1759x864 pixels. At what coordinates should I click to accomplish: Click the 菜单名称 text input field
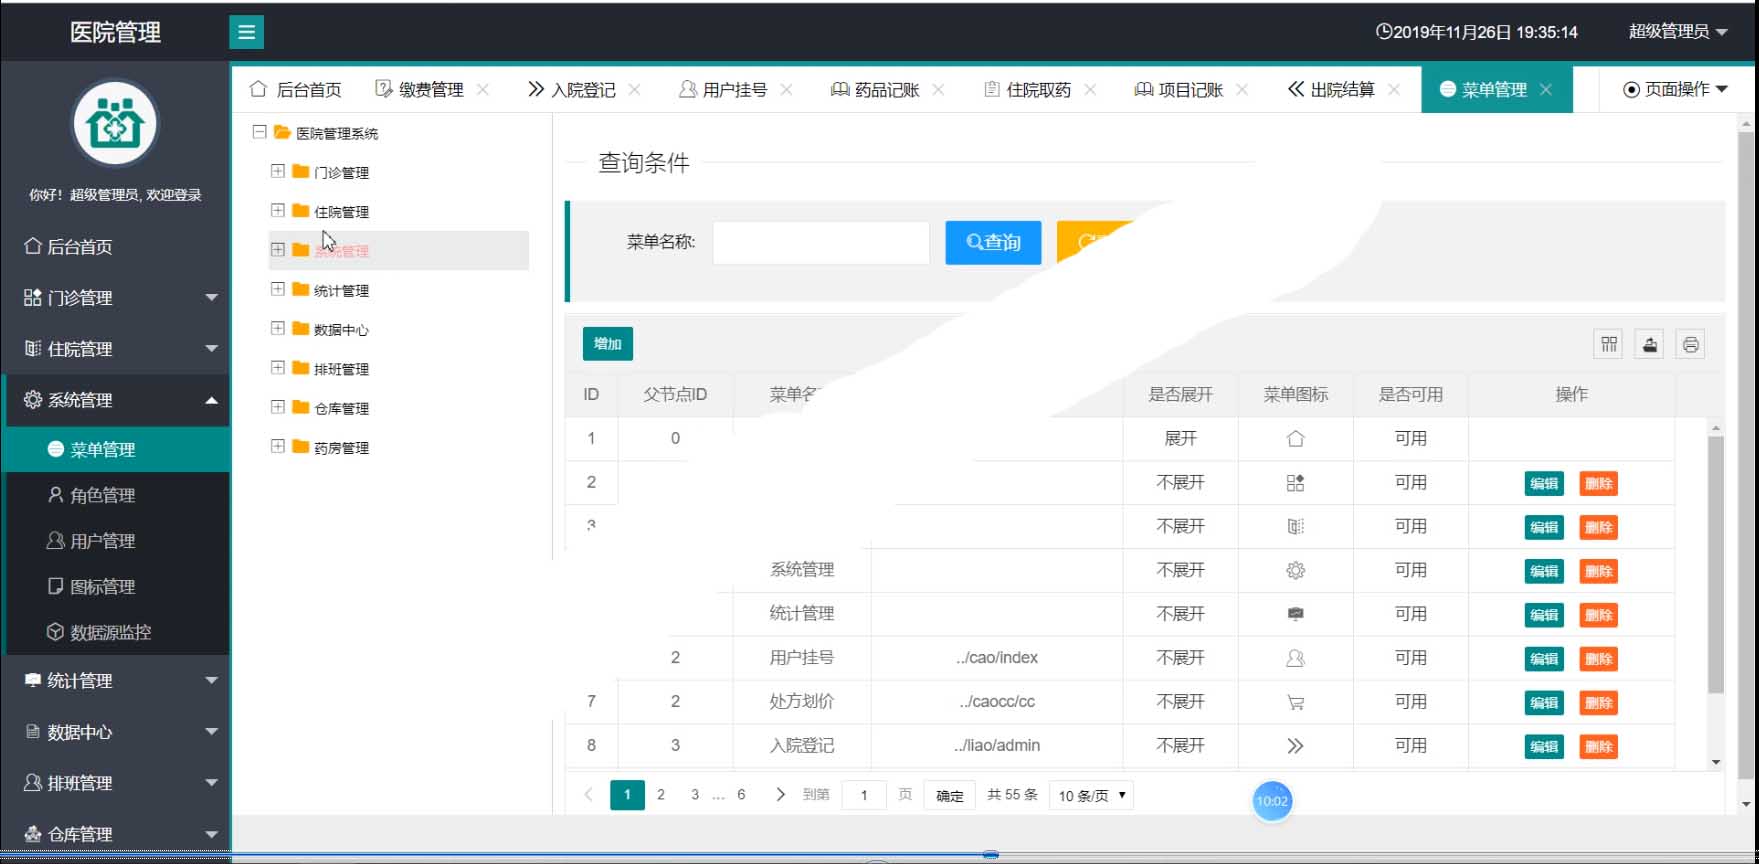click(x=820, y=242)
